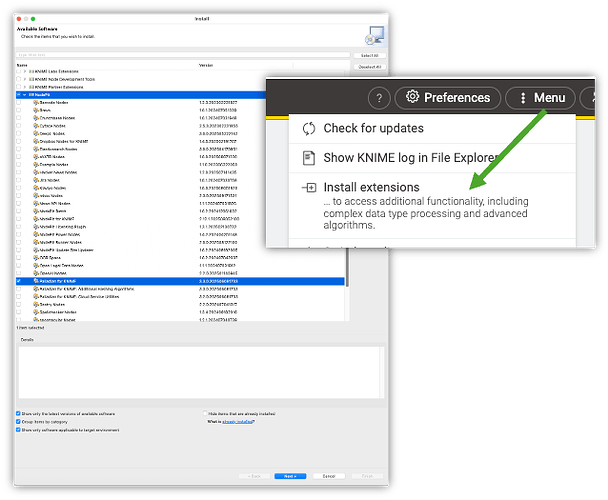Click the install wizard icon at top right
This screenshot has width=608, height=500.
371,37
